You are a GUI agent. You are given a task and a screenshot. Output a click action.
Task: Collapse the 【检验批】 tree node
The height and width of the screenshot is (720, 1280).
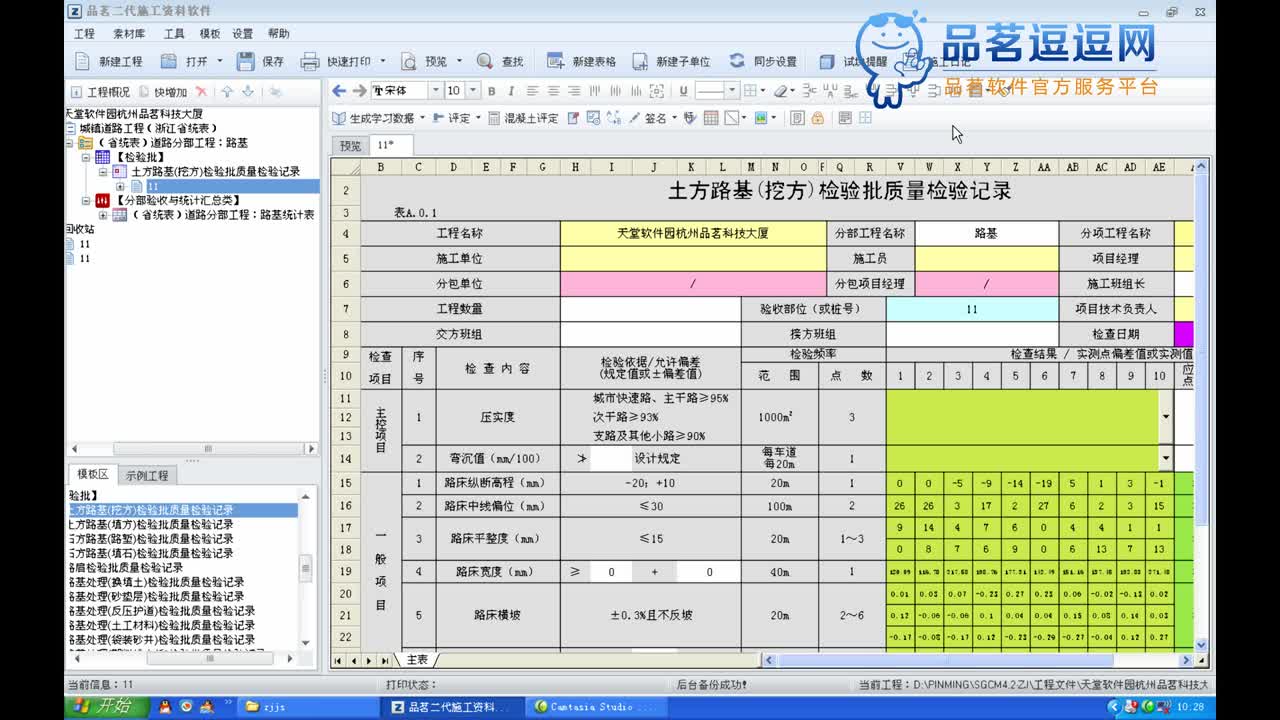click(86, 157)
